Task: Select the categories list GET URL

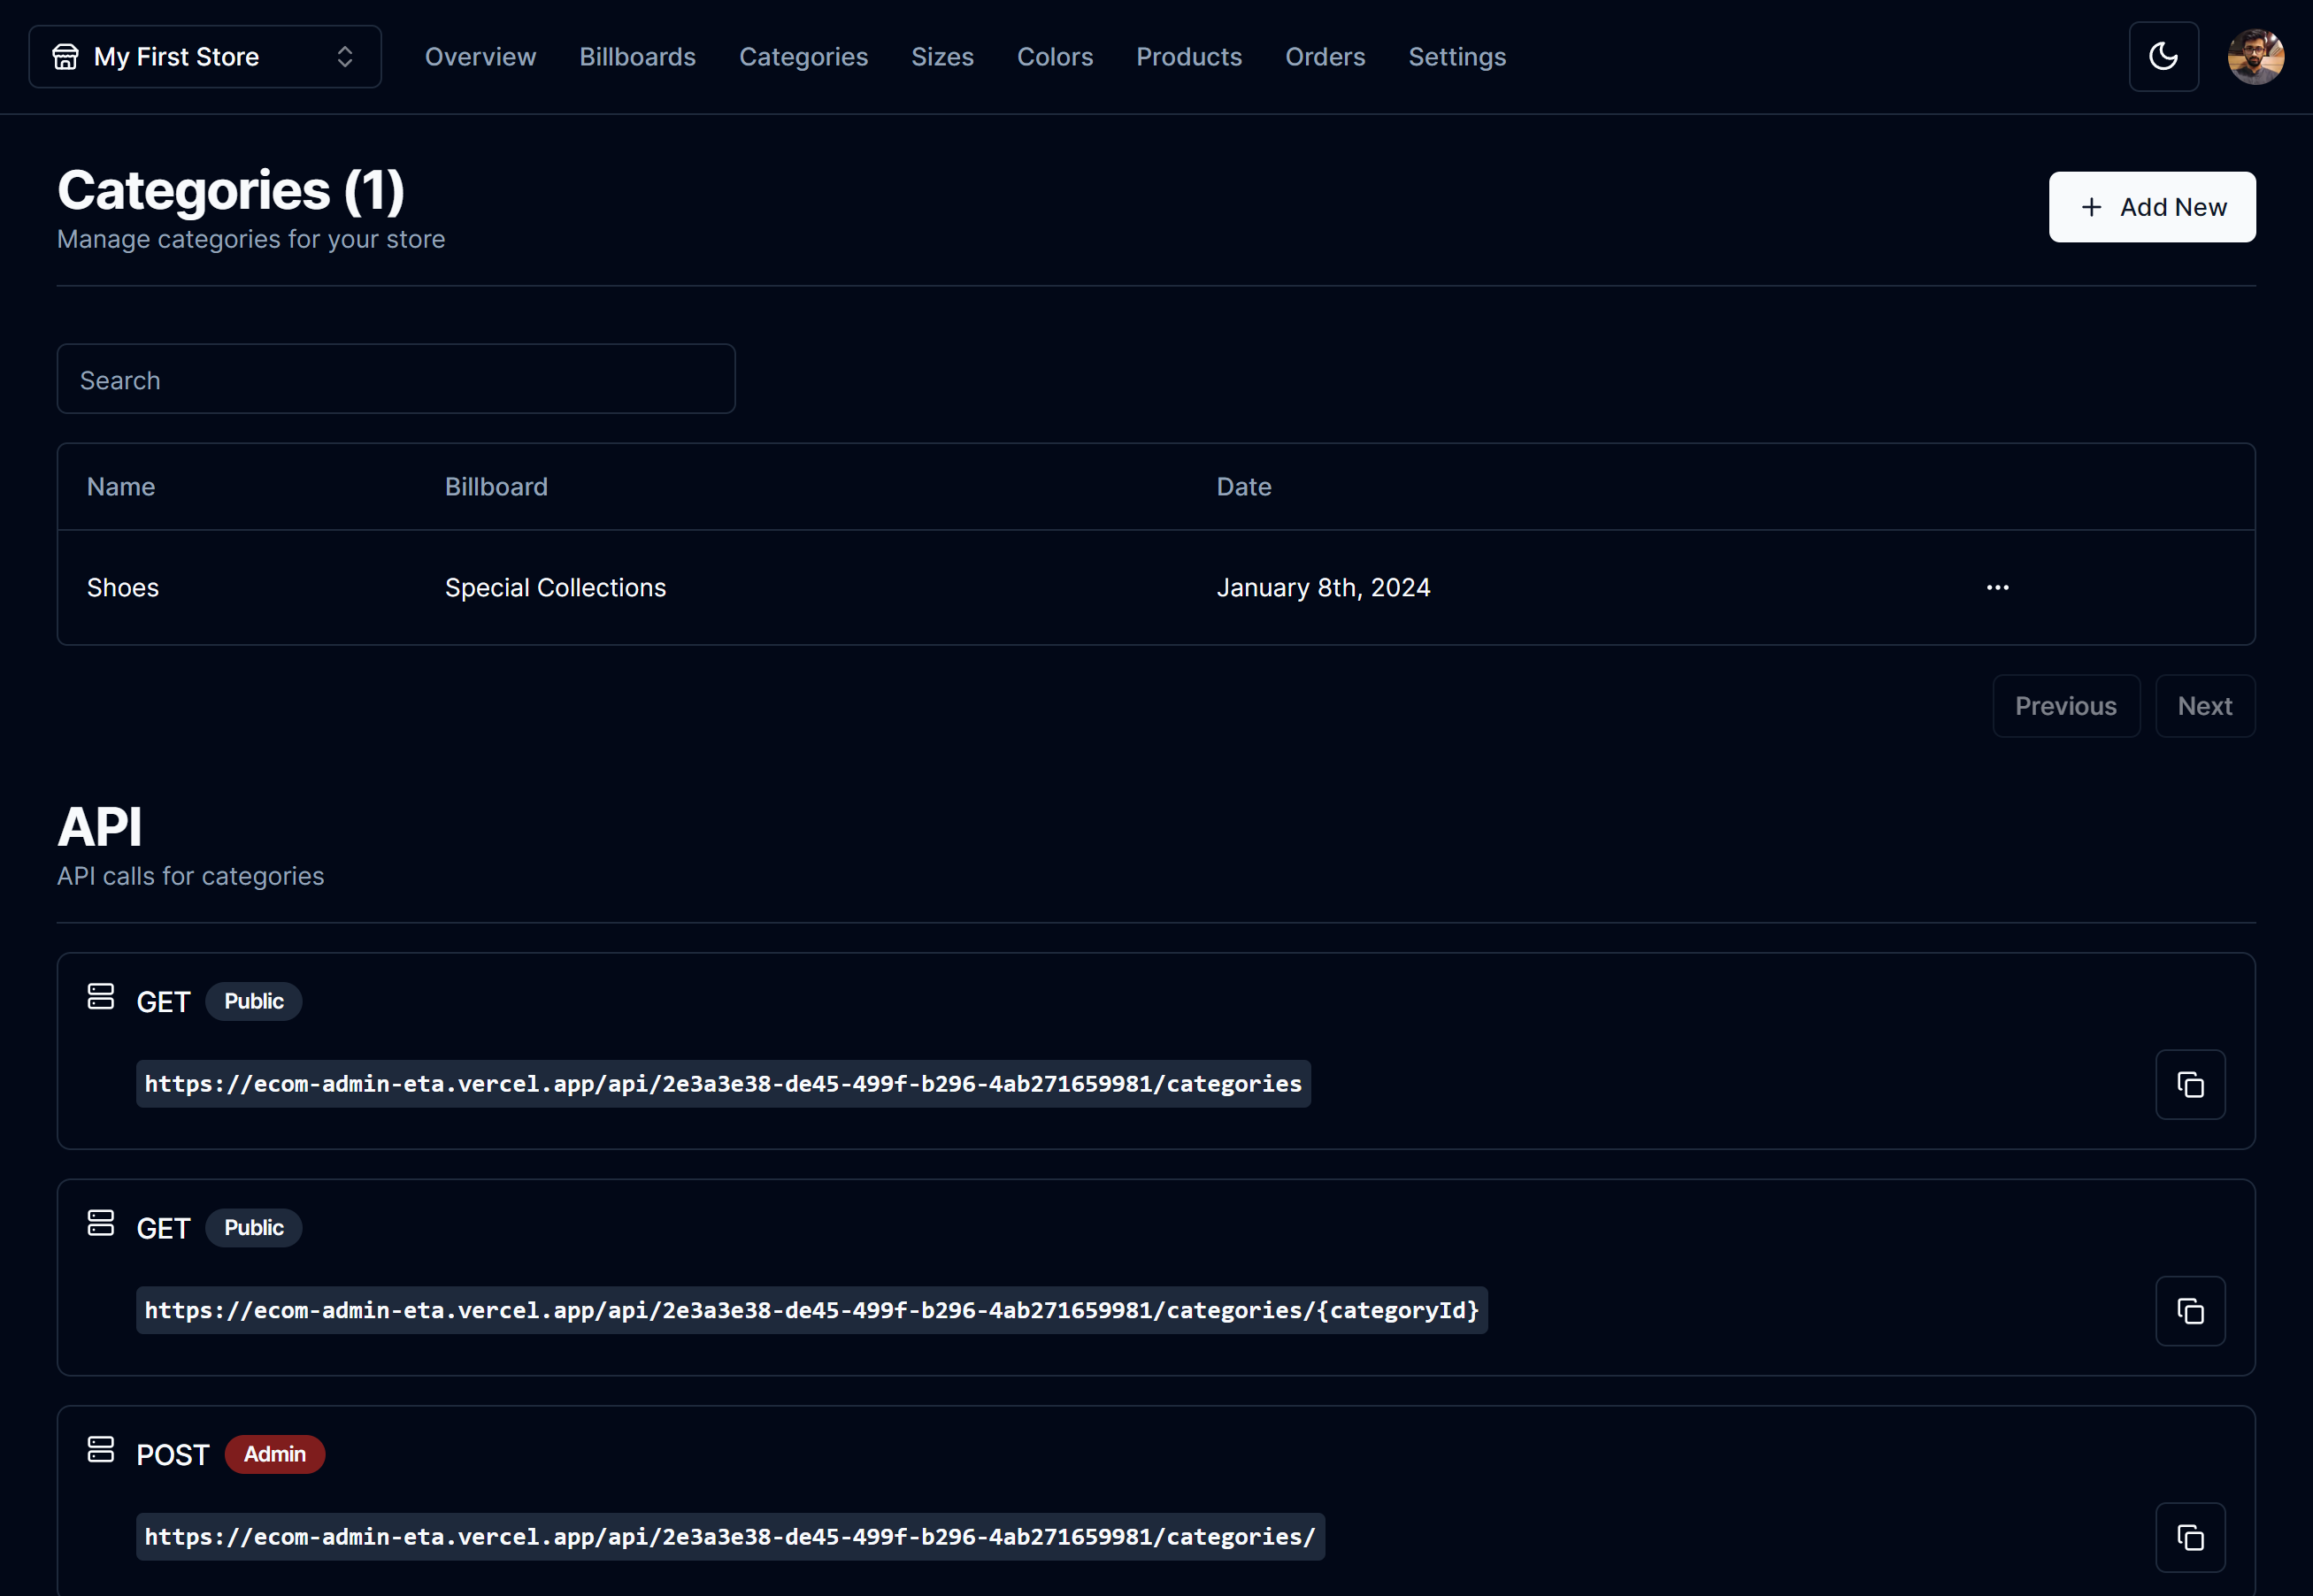Action: click(723, 1084)
